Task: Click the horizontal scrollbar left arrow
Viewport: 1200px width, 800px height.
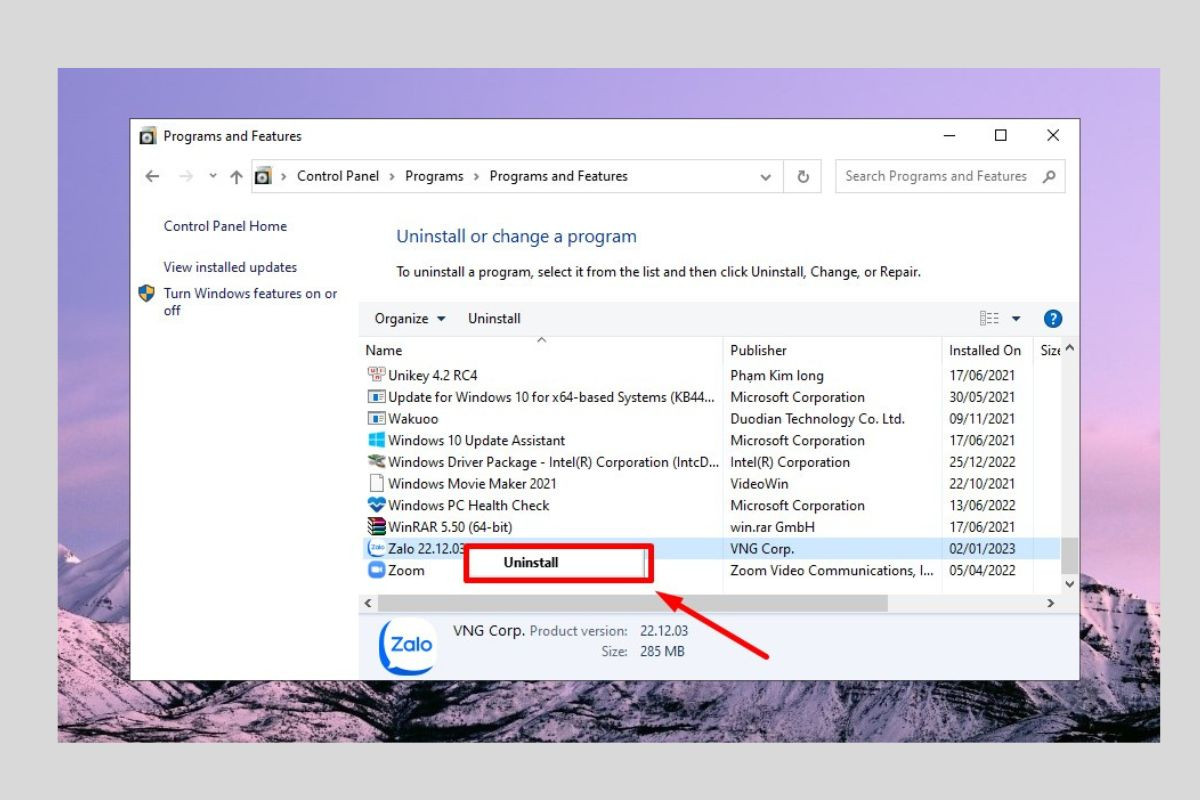Action: [x=368, y=604]
